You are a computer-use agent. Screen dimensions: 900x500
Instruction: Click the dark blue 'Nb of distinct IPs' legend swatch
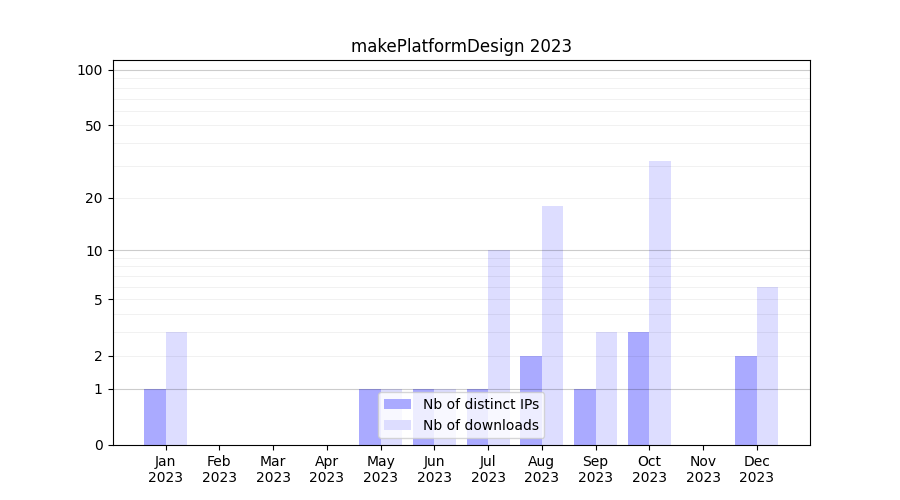pos(398,404)
